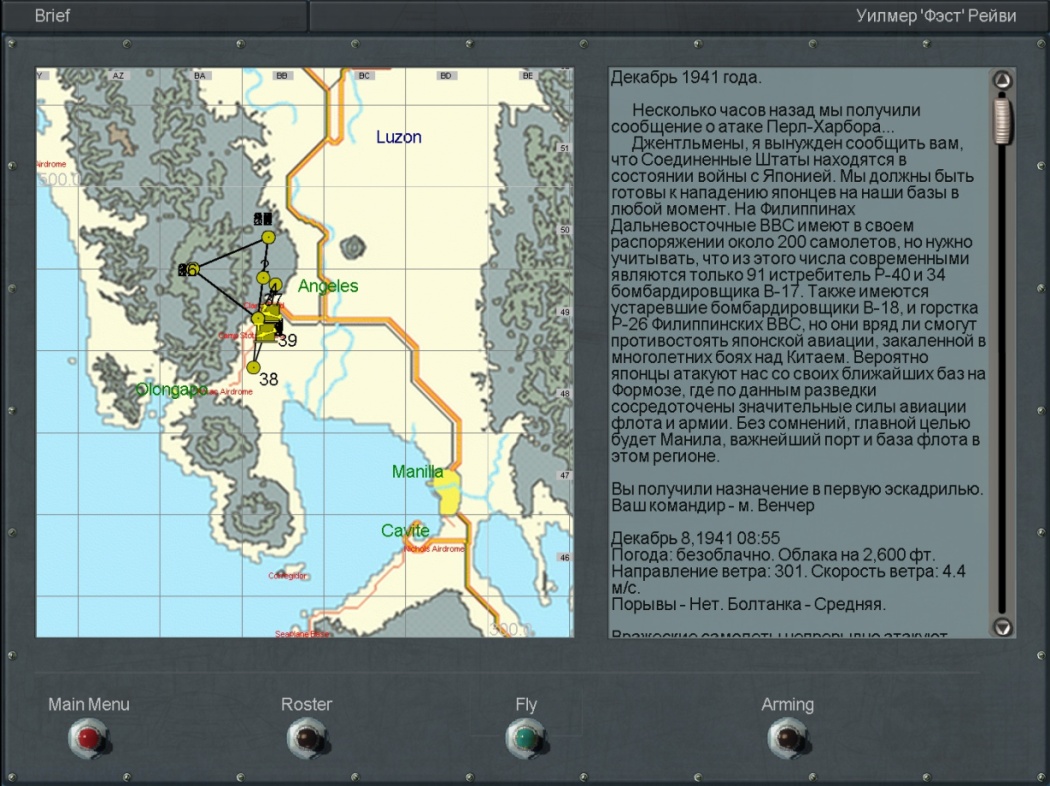Screen dimensions: 1050x786
Task: Open the Arming screen button
Action: [x=787, y=738]
